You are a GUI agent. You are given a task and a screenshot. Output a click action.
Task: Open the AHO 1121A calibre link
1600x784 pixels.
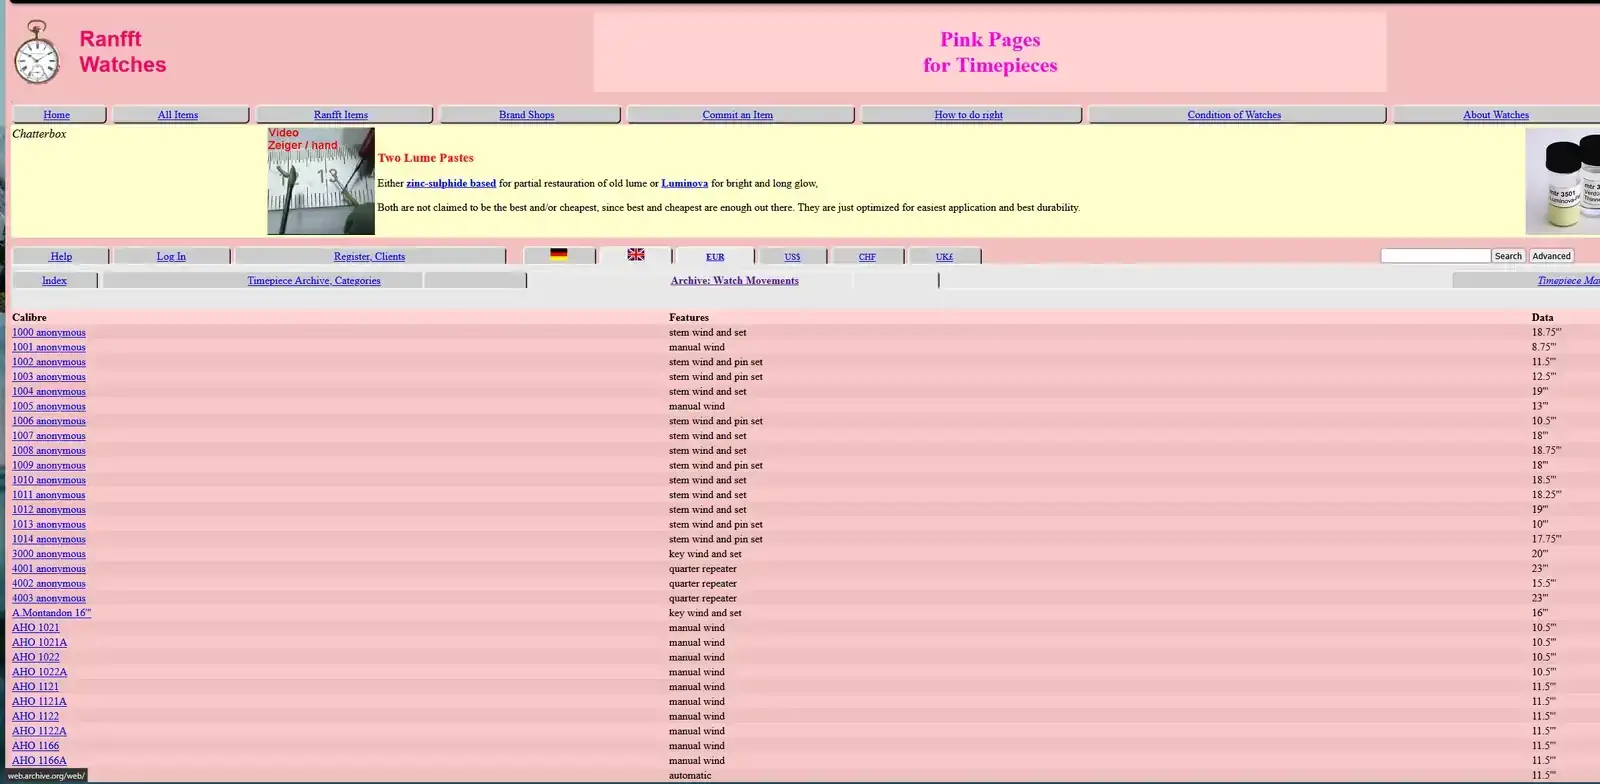point(40,702)
